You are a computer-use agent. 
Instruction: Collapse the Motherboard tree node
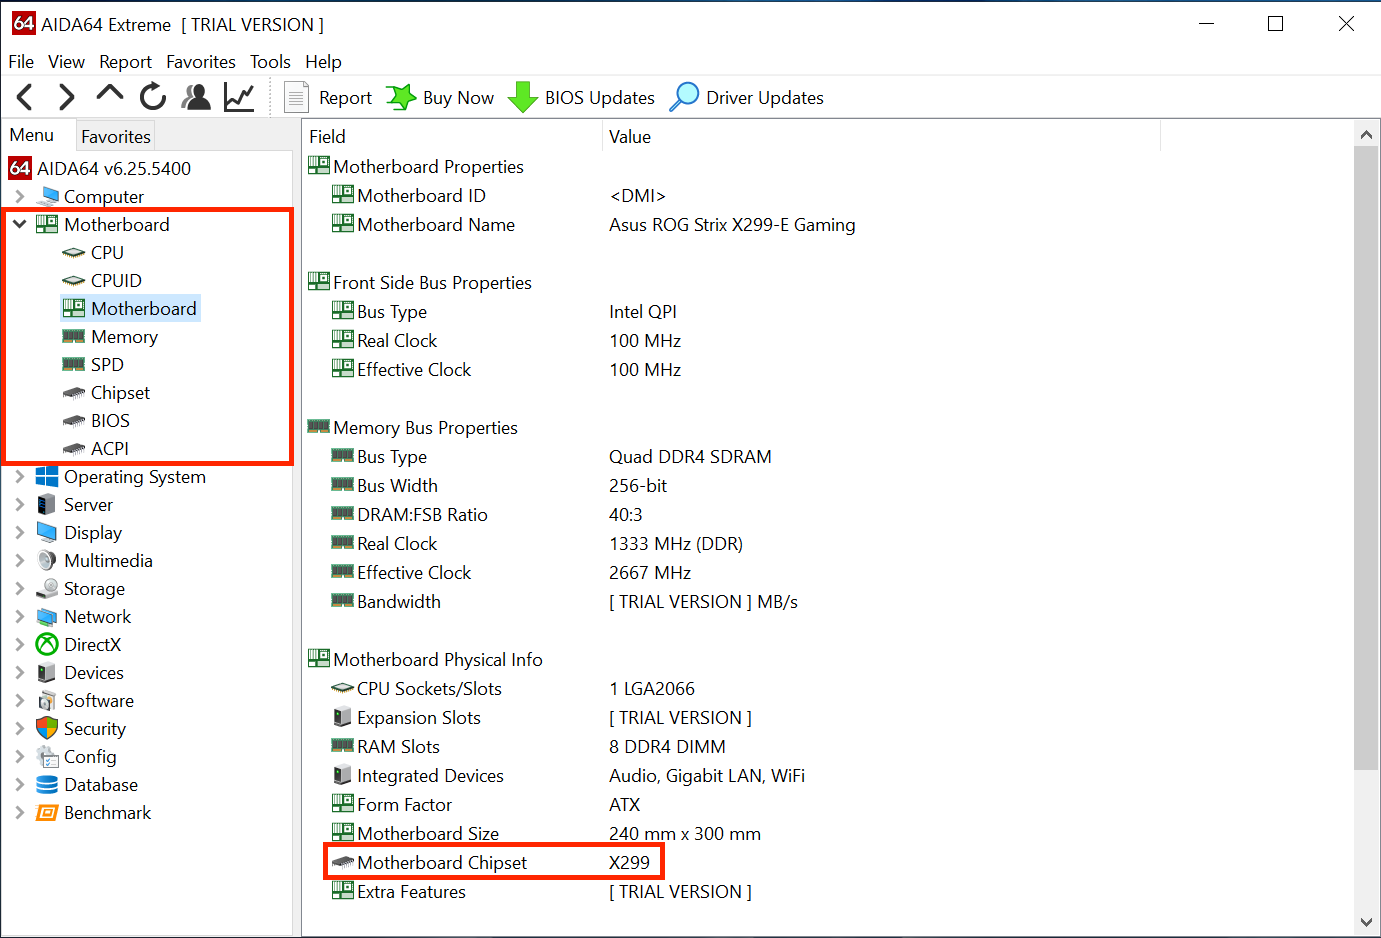(x=19, y=224)
